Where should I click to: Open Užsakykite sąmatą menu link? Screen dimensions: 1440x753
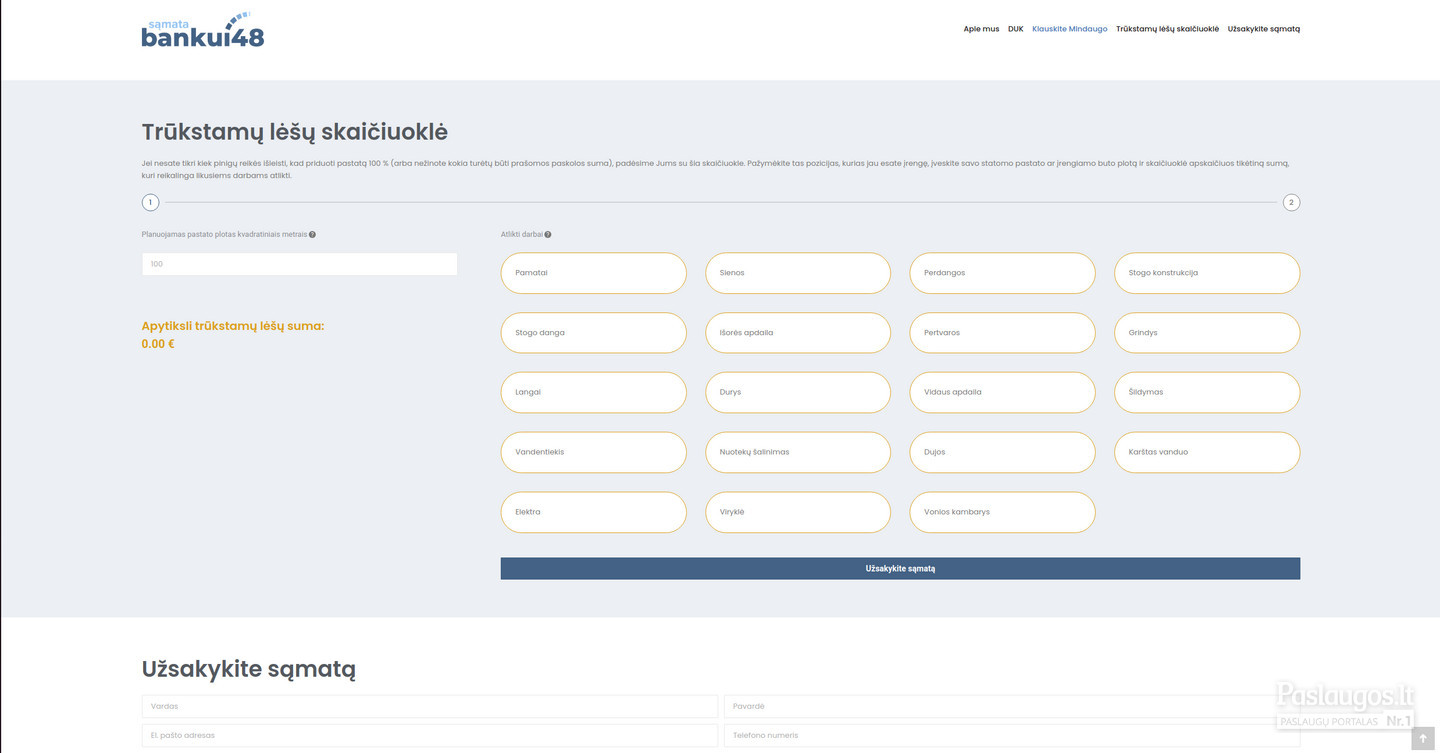click(x=1264, y=29)
